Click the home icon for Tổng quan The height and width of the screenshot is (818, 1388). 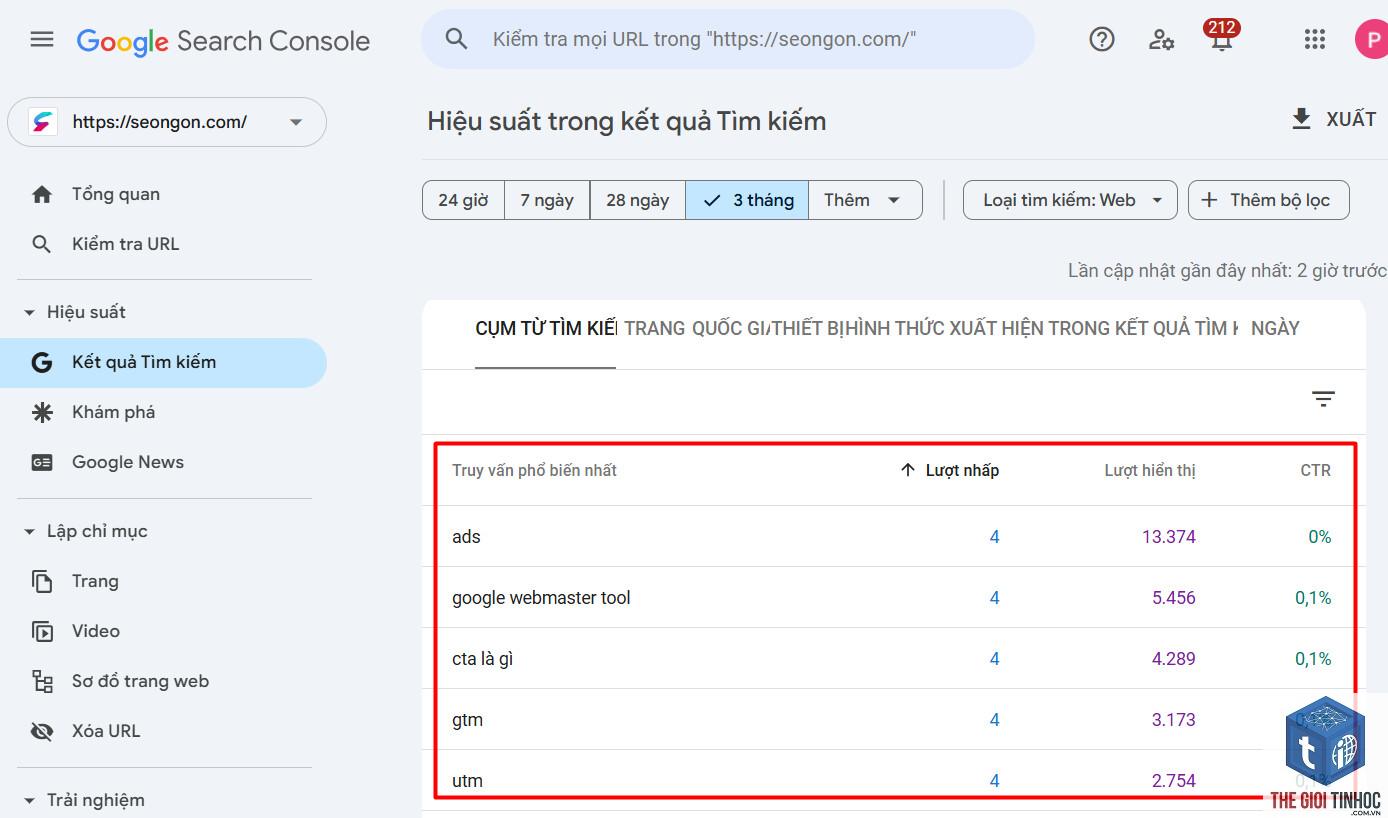point(42,194)
